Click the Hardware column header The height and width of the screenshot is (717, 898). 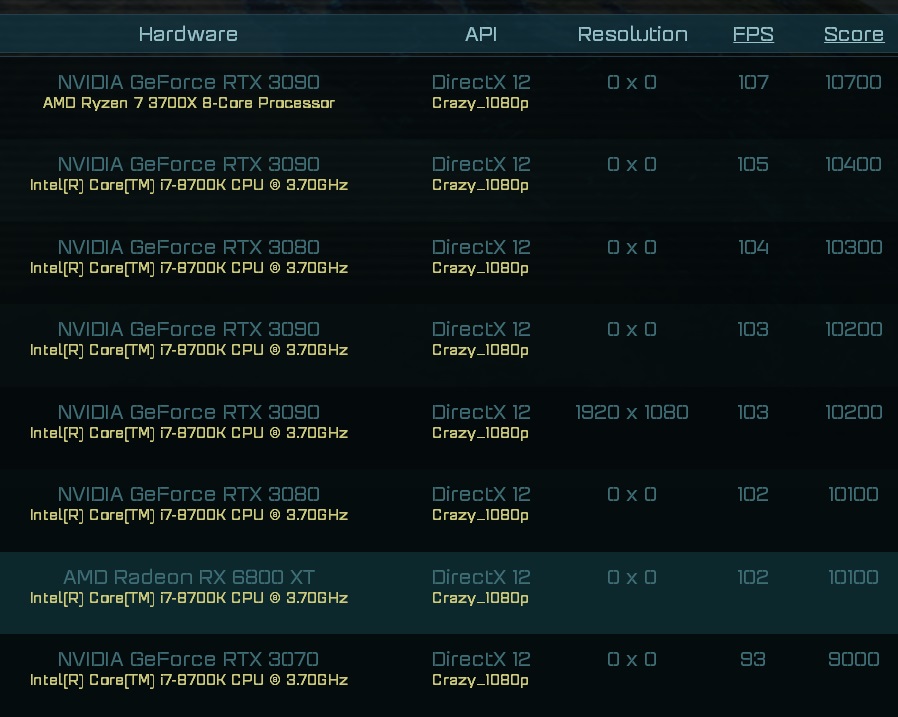point(188,34)
